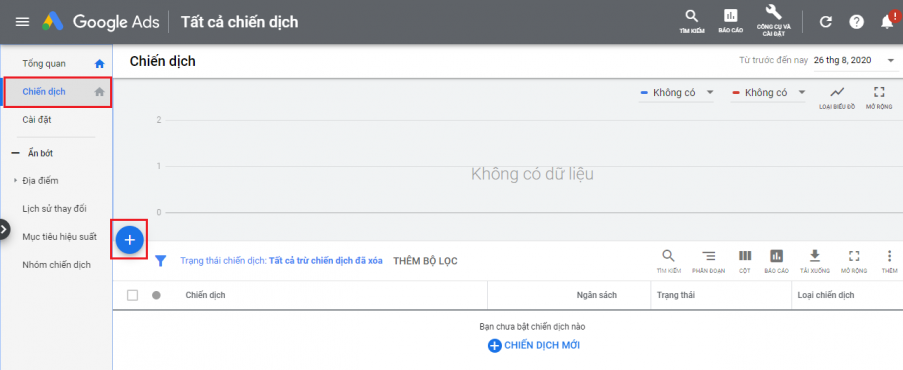Open Nhóm chiến dịch

tap(56, 265)
